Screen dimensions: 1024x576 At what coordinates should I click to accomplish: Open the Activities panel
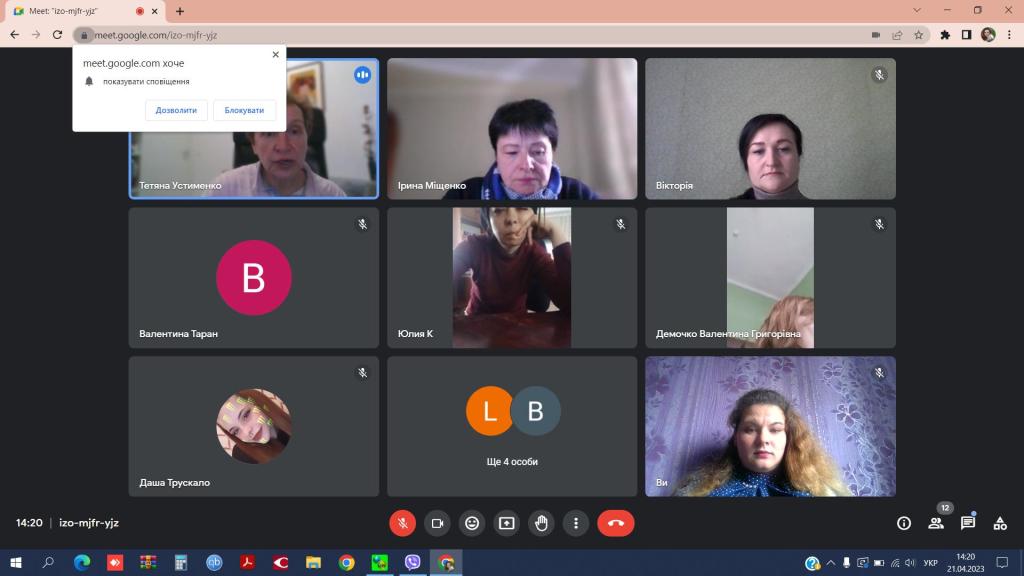click(x=1000, y=523)
